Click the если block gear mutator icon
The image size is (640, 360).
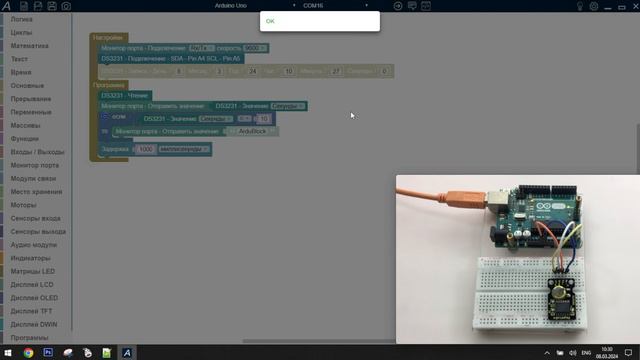pyautogui.click(x=105, y=116)
